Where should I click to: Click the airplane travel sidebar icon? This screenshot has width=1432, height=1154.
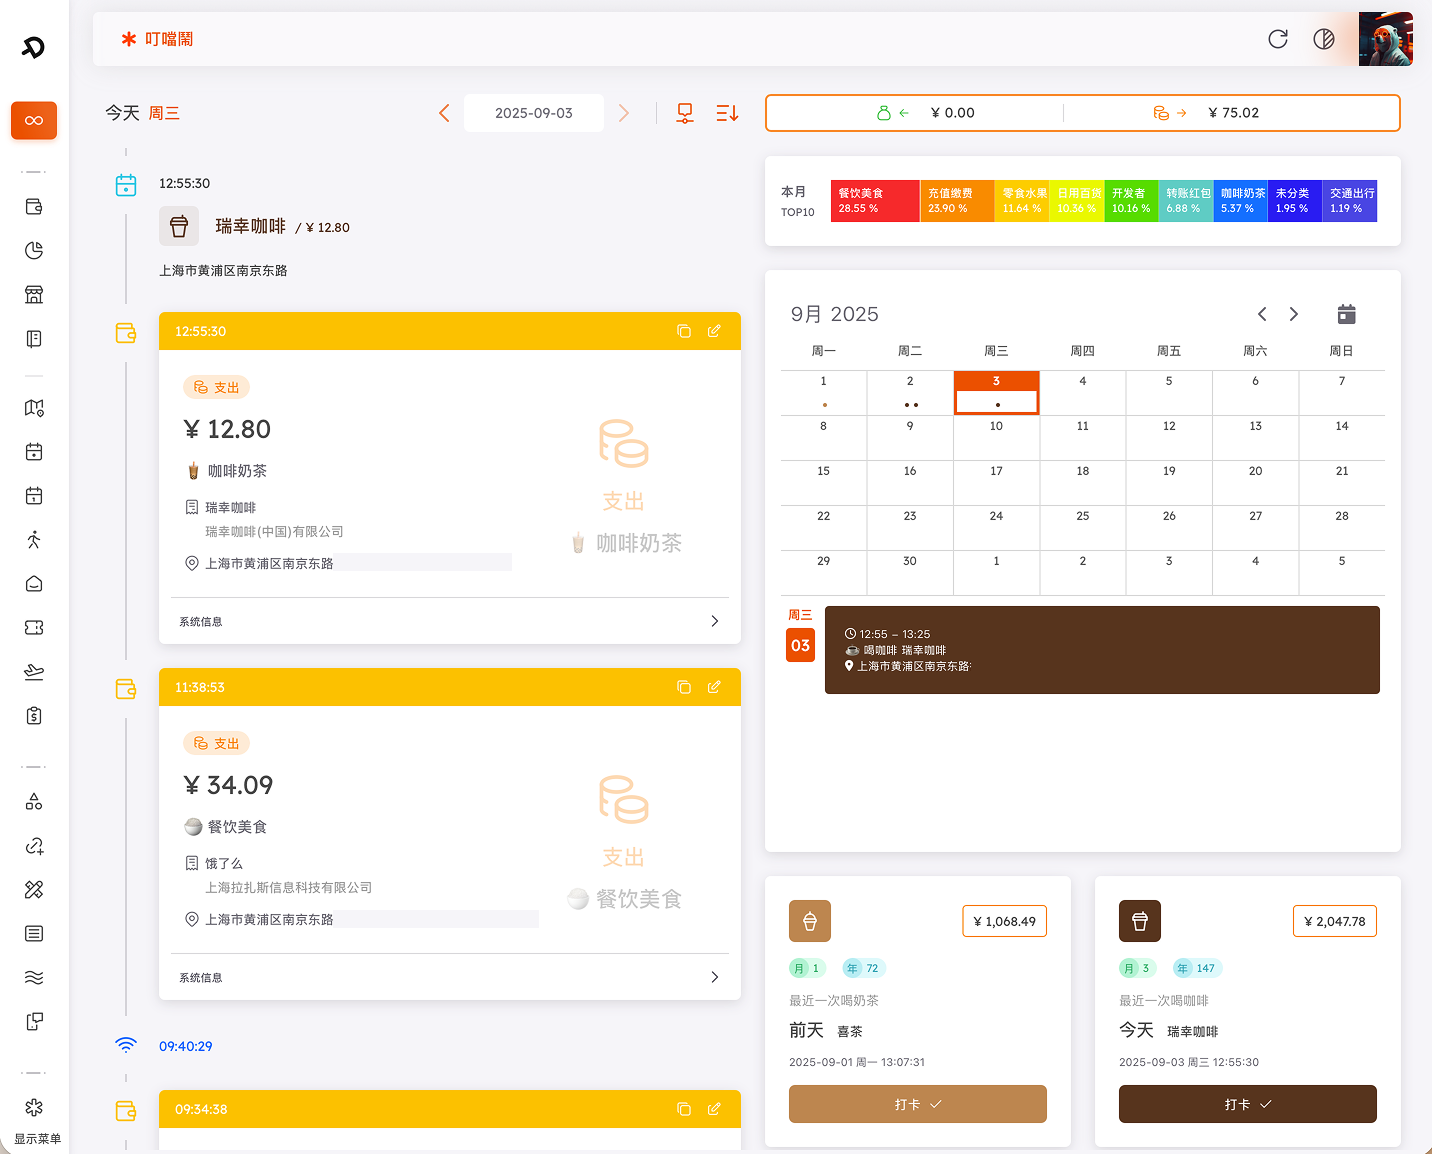(x=34, y=672)
